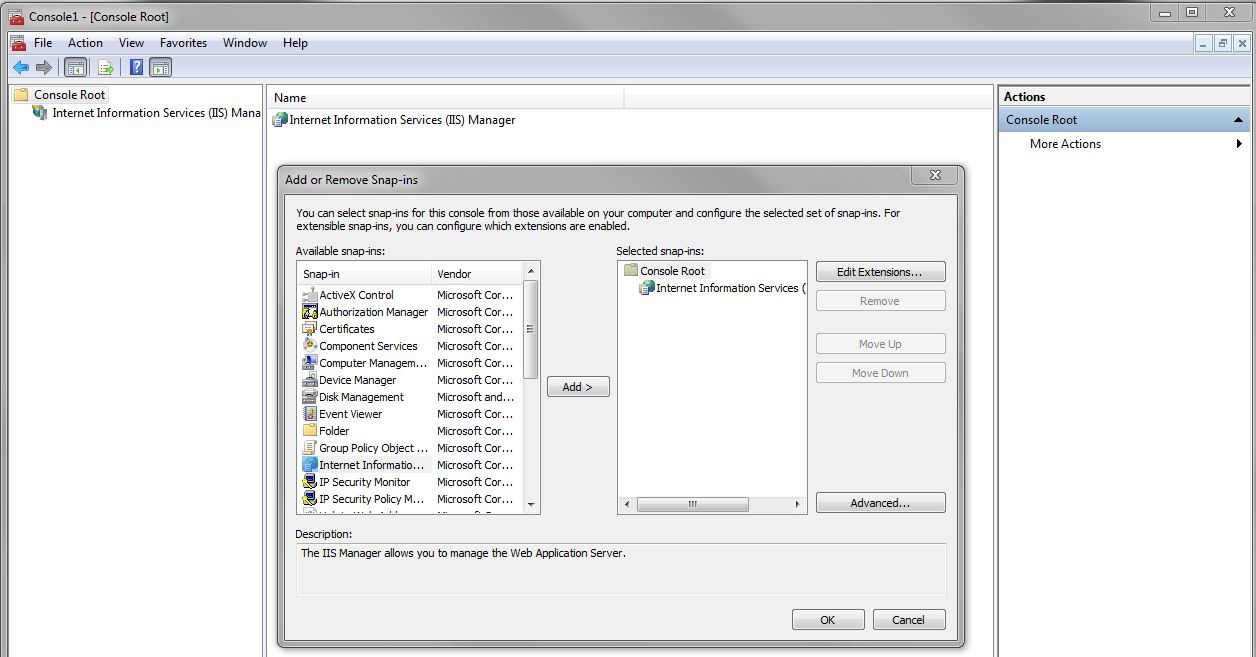Image resolution: width=1256 pixels, height=657 pixels.
Task: Select Console Root in Selected snap-ins
Action: 672,271
